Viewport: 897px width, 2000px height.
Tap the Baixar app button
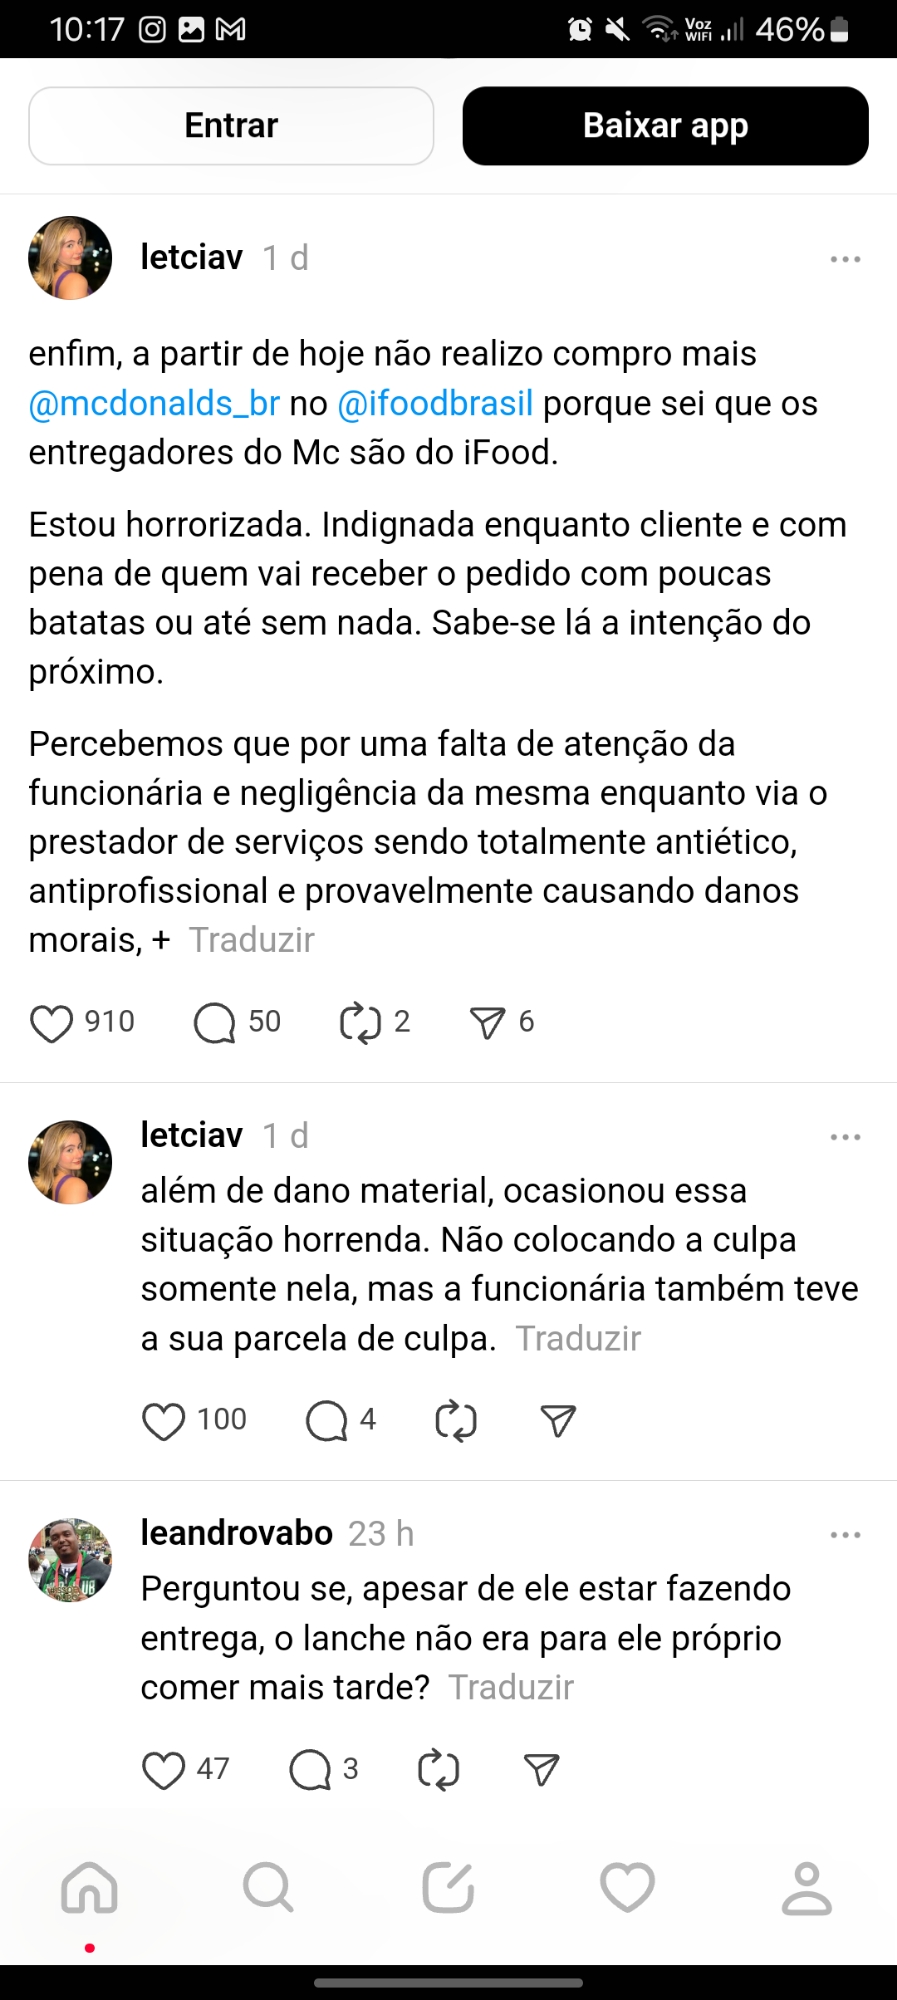[665, 126]
